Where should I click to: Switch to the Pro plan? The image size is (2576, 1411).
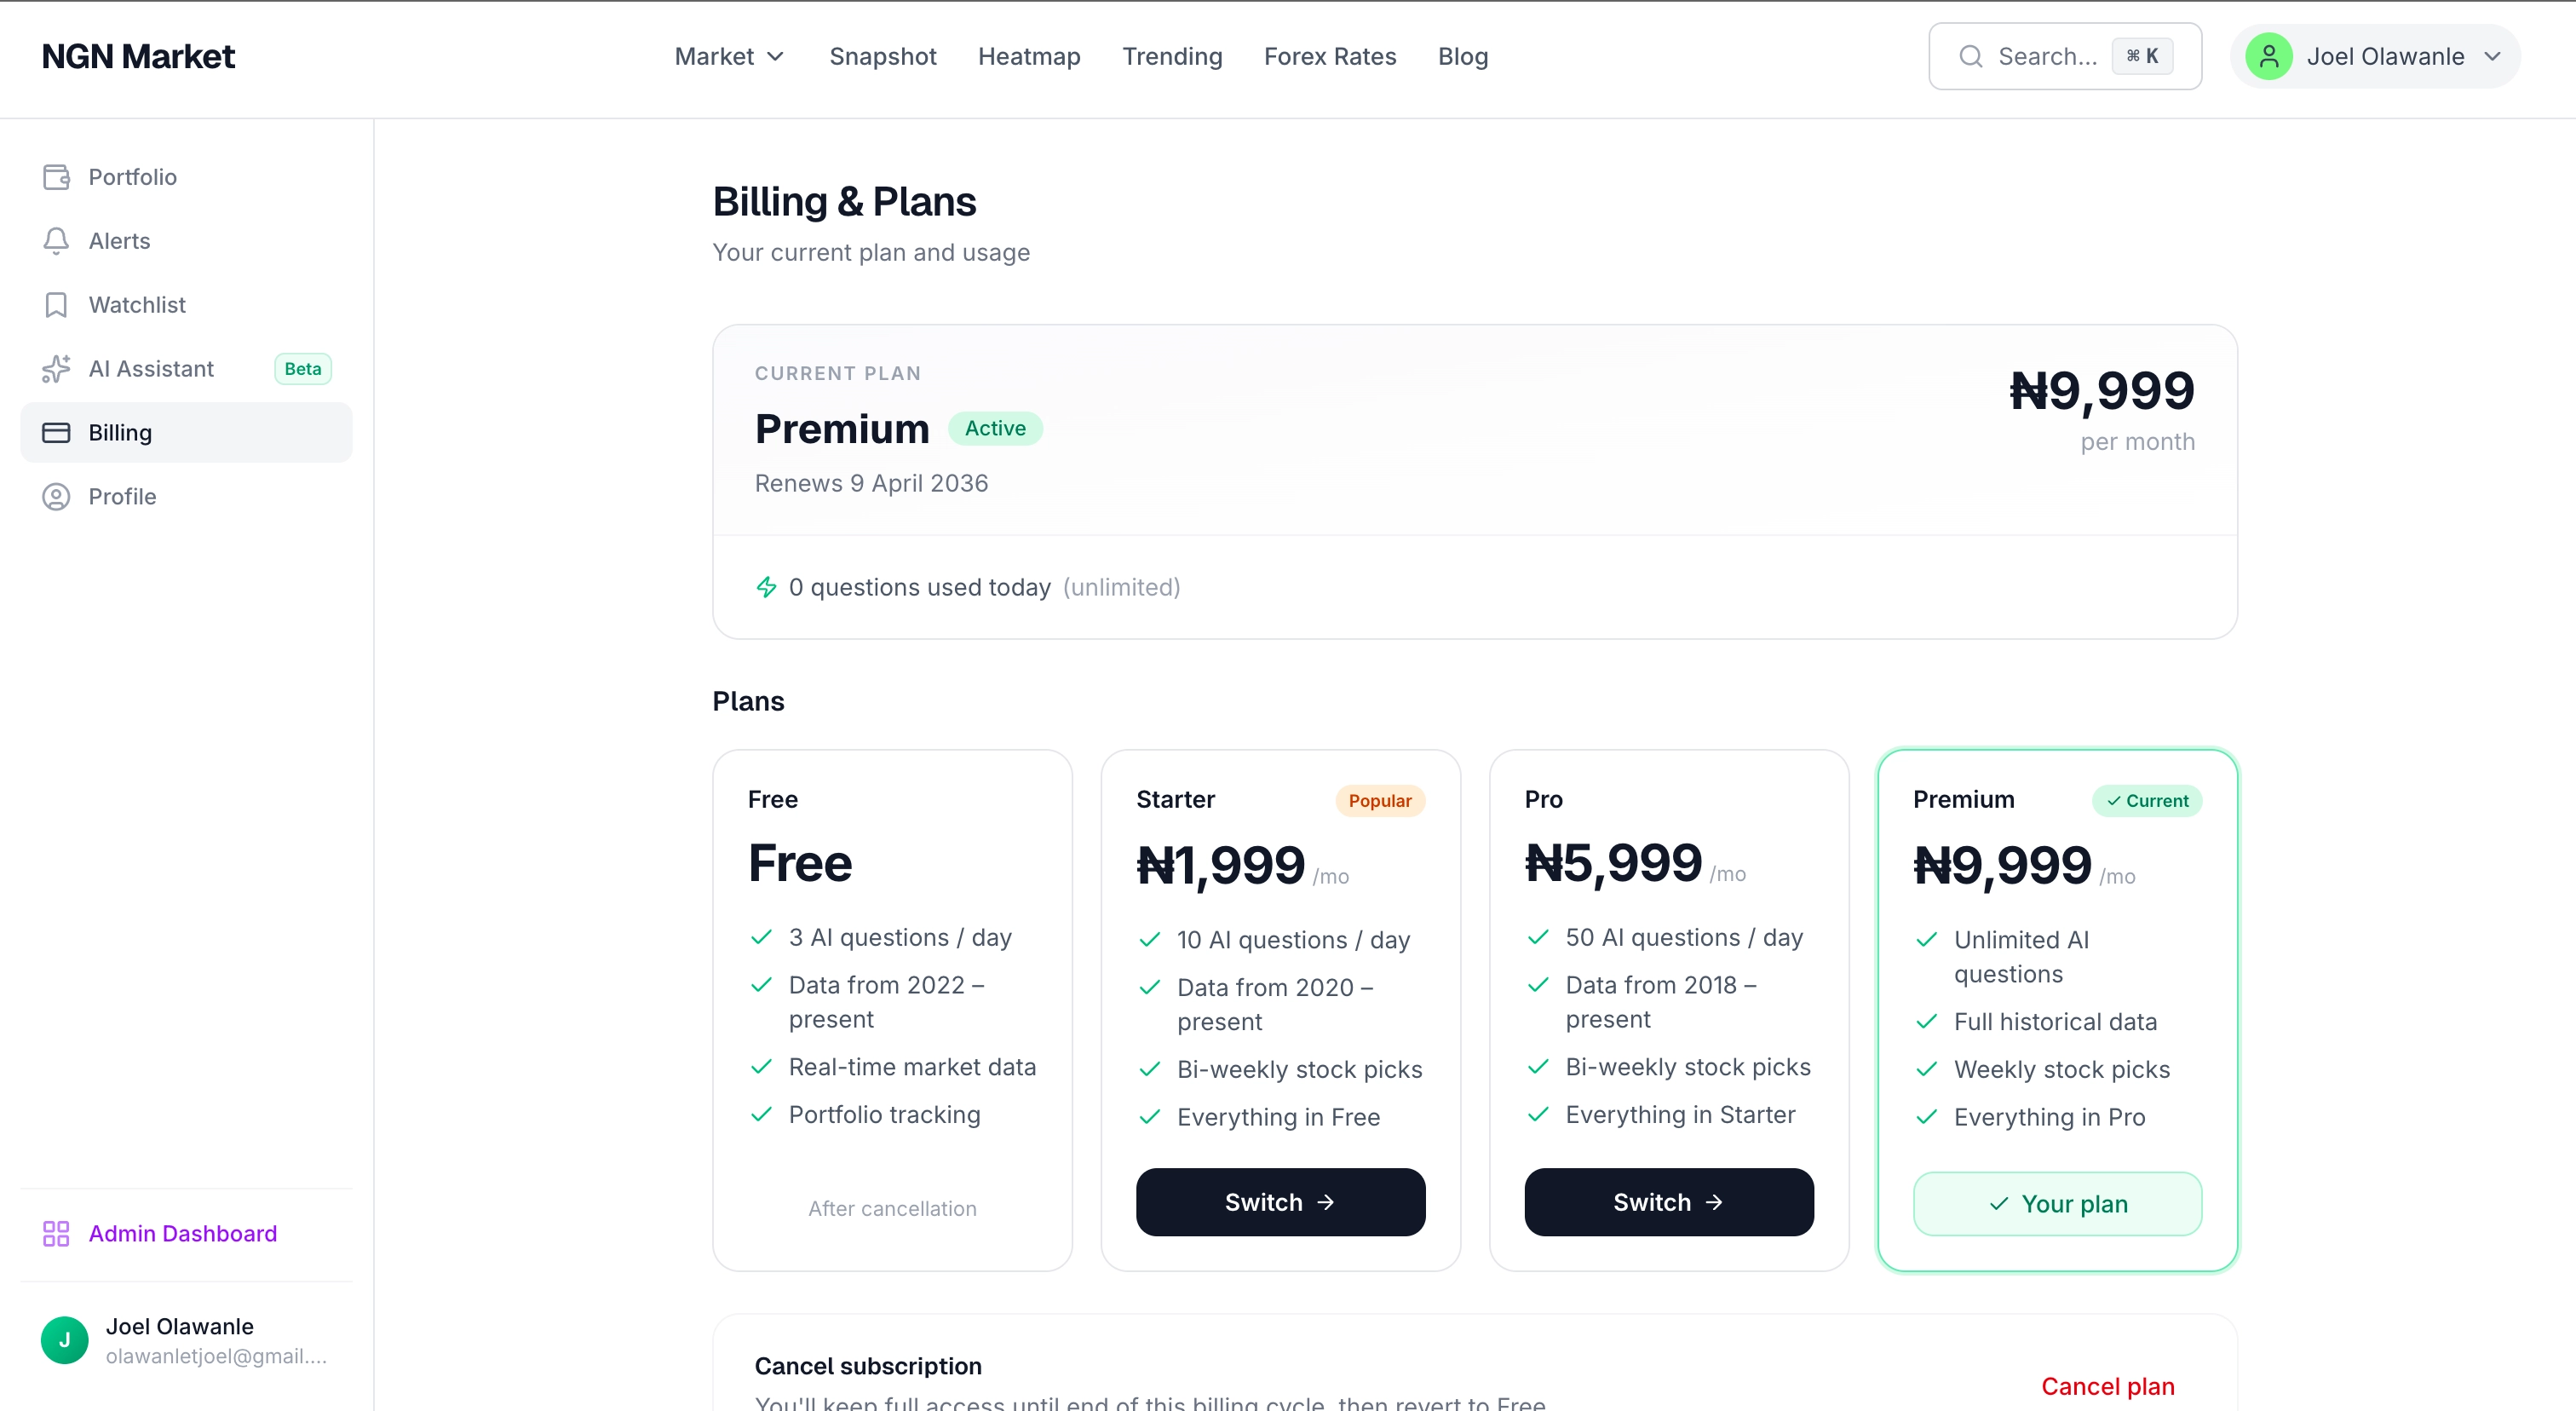pos(1668,1201)
